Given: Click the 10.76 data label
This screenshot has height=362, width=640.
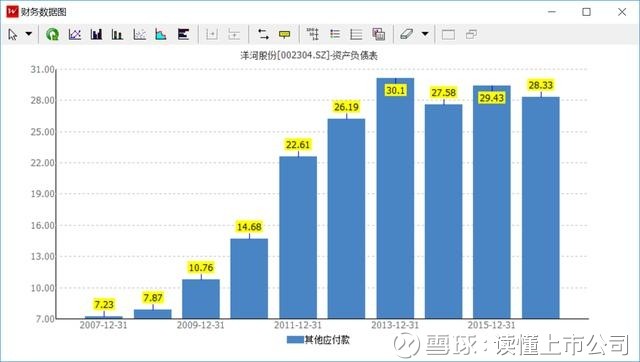Looking at the screenshot, I should click(201, 268).
